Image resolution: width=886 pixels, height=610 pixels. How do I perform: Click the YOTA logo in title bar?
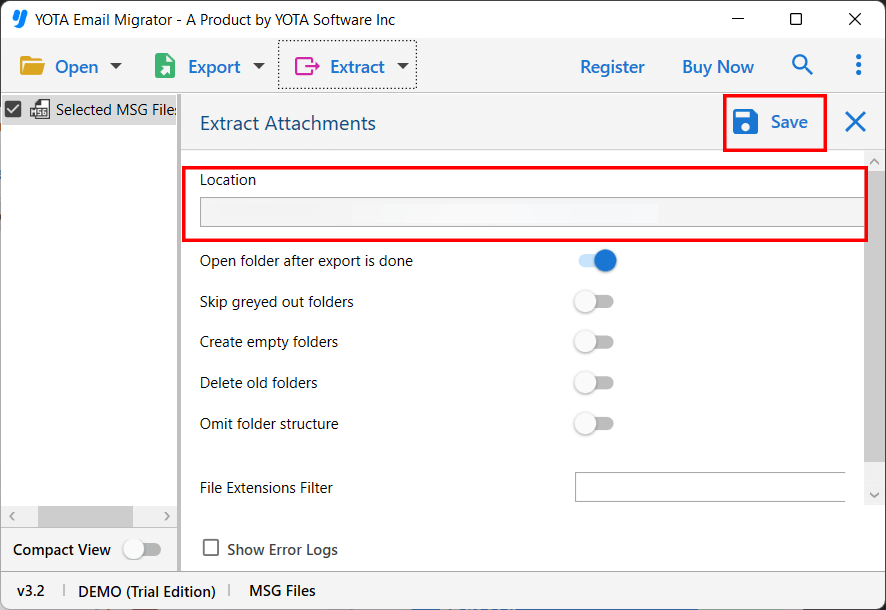tap(20, 19)
